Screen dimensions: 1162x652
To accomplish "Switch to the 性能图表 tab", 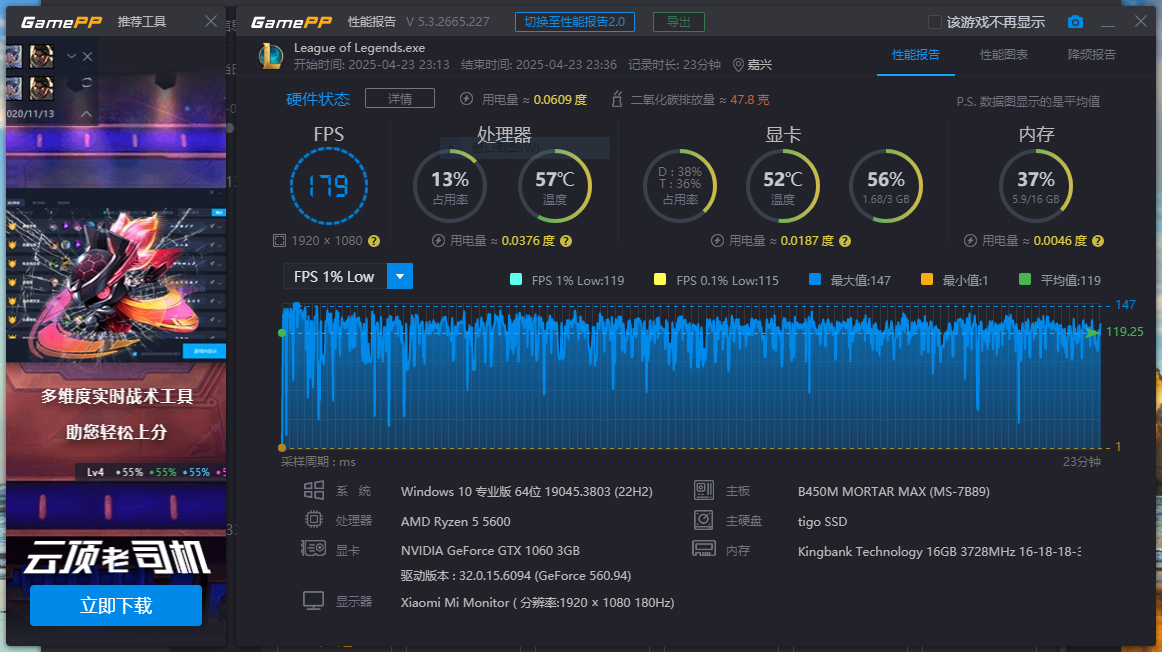I will tap(1003, 55).
